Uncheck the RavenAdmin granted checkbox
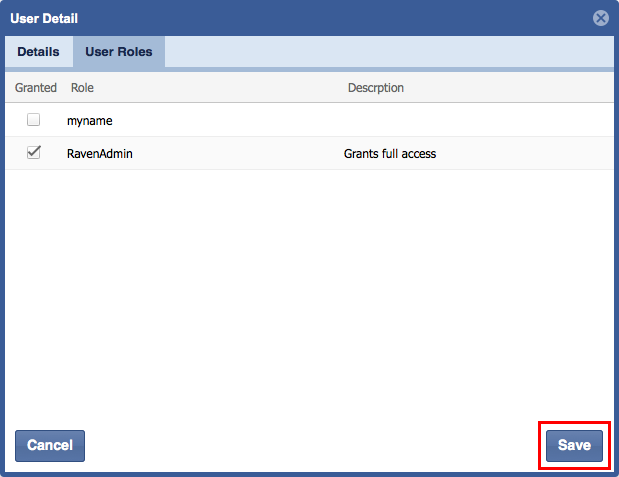Viewport: 619px width, 477px height. tap(34, 153)
